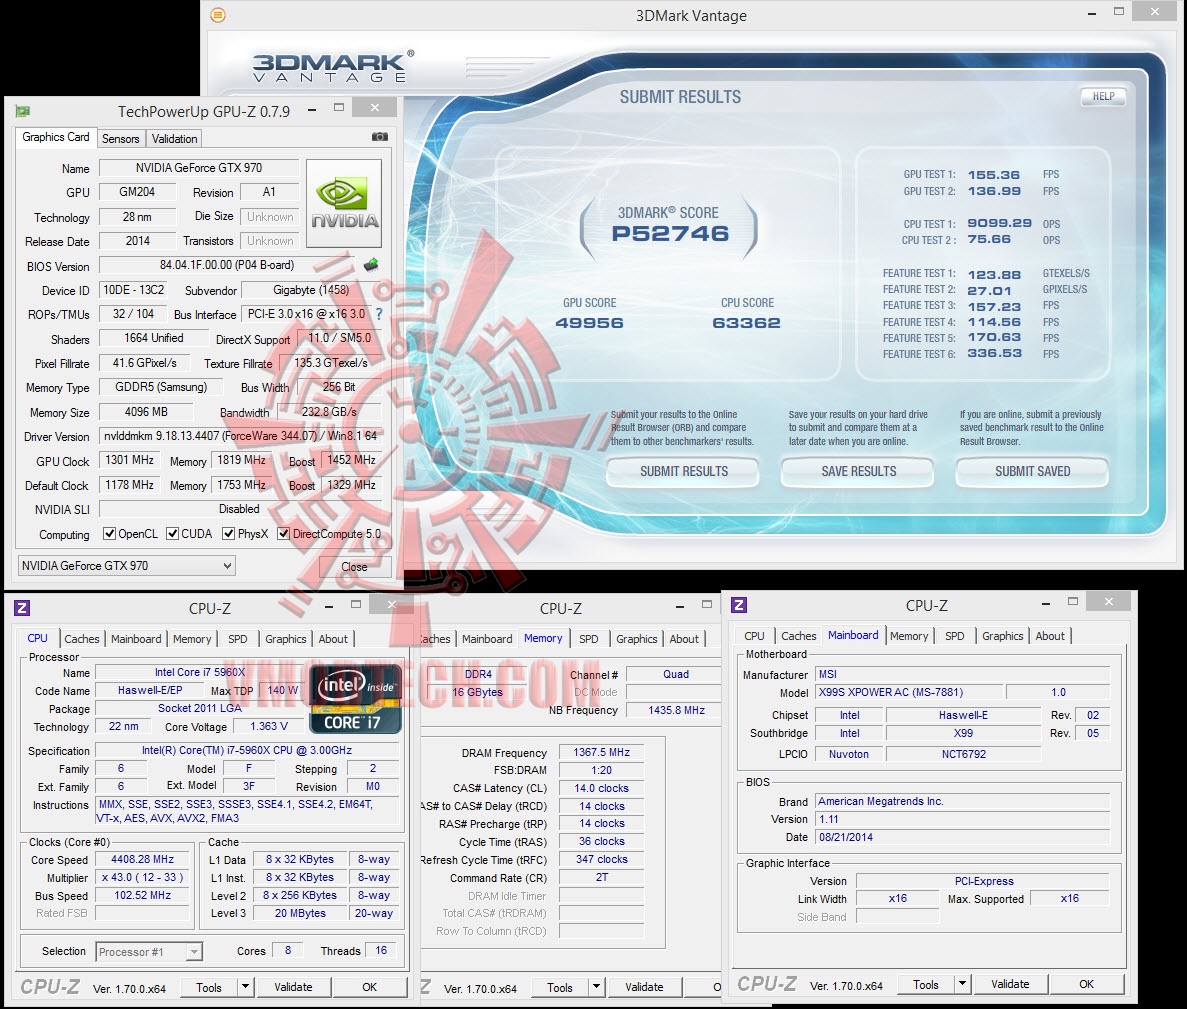
Task: Expand Tools arrow in Mainboard CPU-Z window
Action: tap(963, 984)
